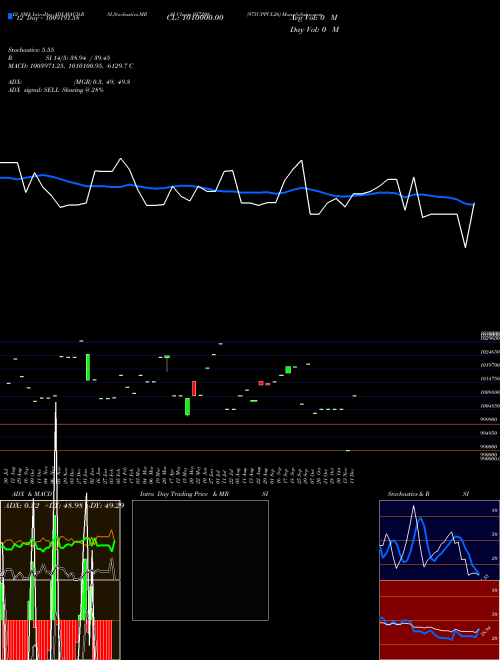The width and height of the screenshot is (500, 660).
Task: Click the green candlestick near 13 May
Action: pyautogui.click(x=187, y=407)
